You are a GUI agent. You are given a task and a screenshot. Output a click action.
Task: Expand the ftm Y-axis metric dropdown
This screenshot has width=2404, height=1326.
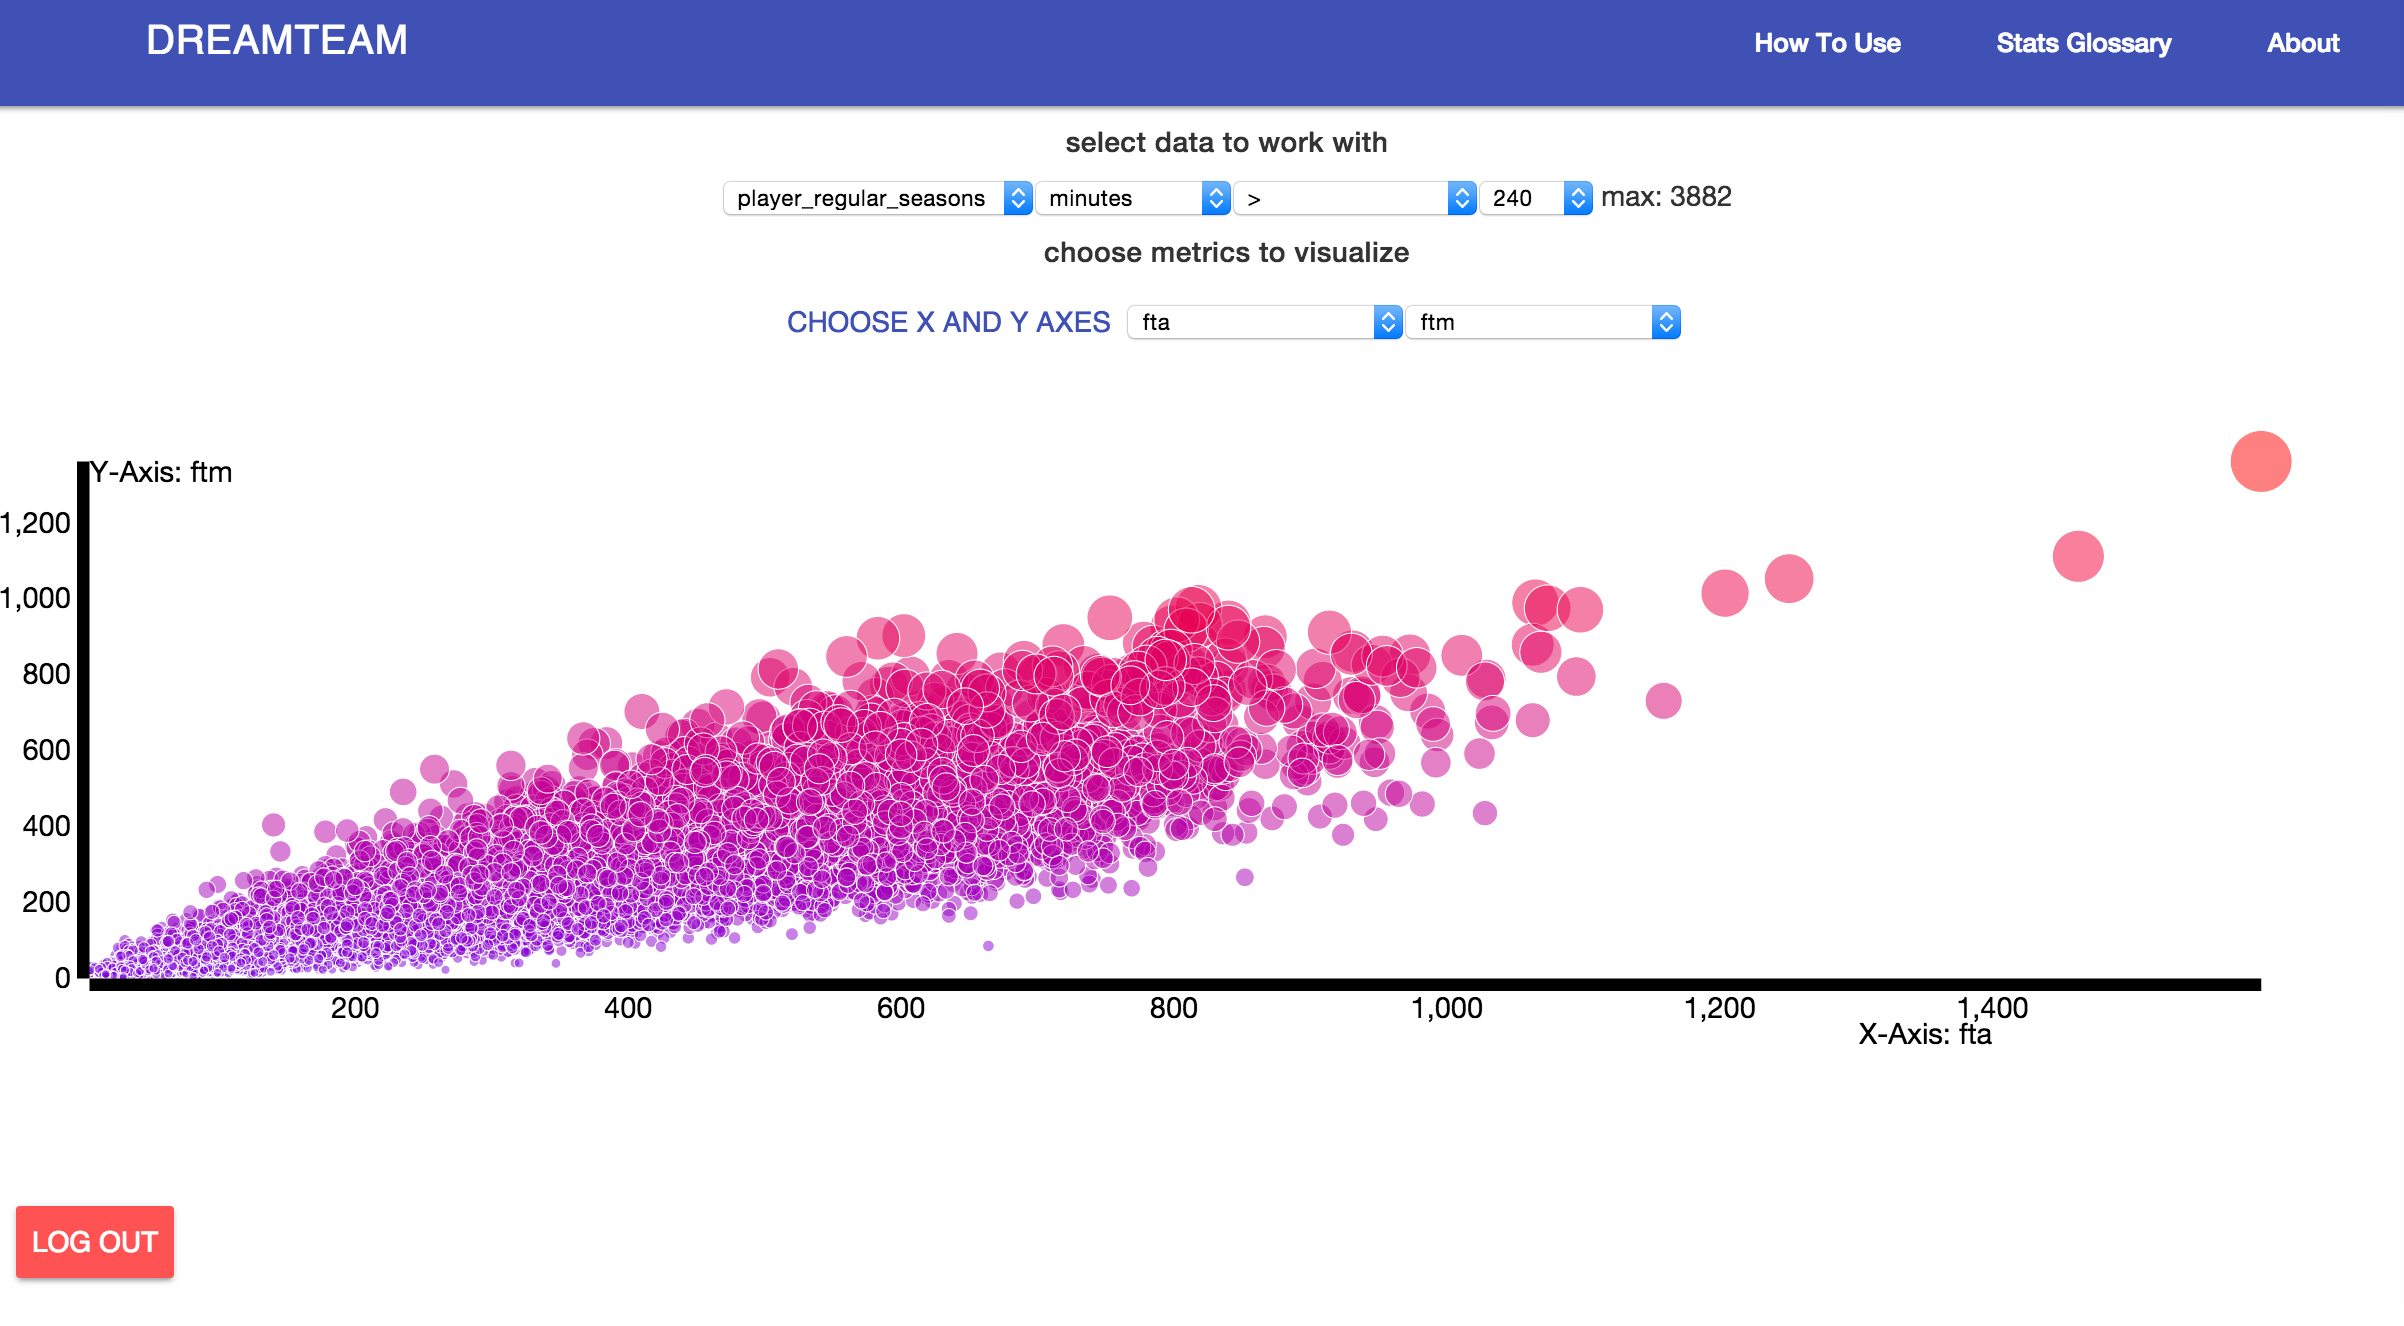click(x=1530, y=322)
